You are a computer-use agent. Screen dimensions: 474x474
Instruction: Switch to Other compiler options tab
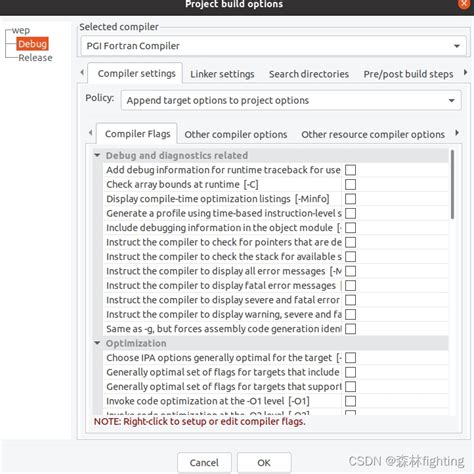click(x=236, y=134)
